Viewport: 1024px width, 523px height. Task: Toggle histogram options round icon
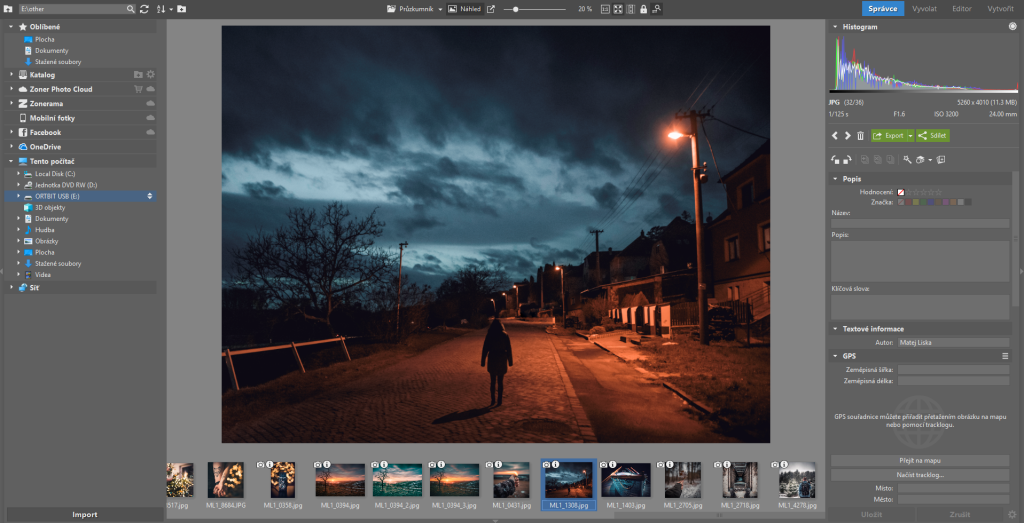tap(1012, 27)
